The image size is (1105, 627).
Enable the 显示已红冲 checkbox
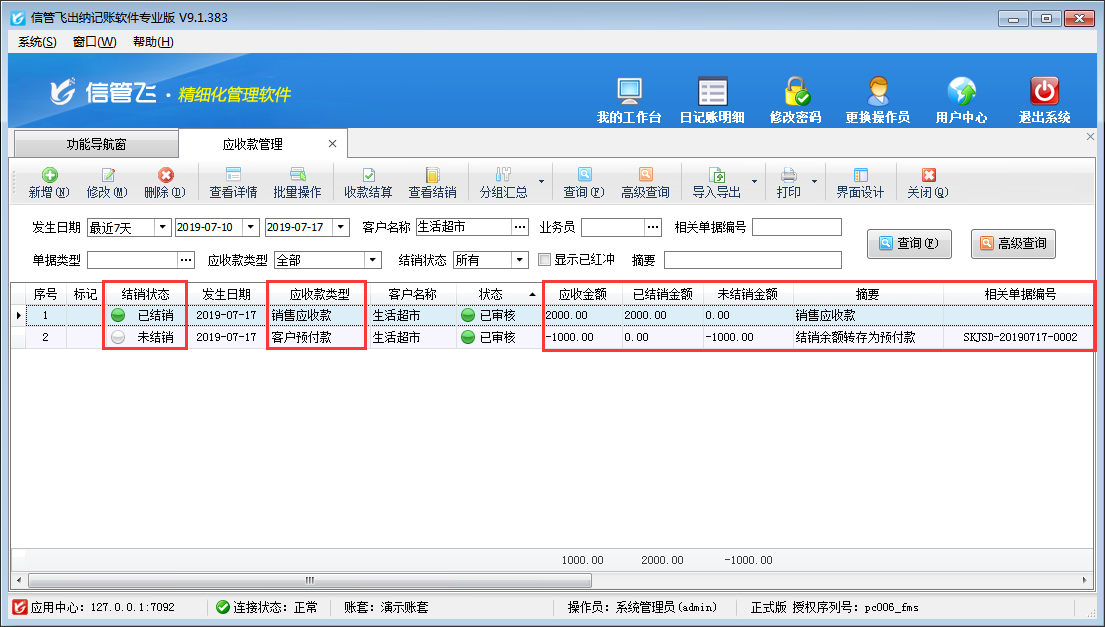point(545,260)
